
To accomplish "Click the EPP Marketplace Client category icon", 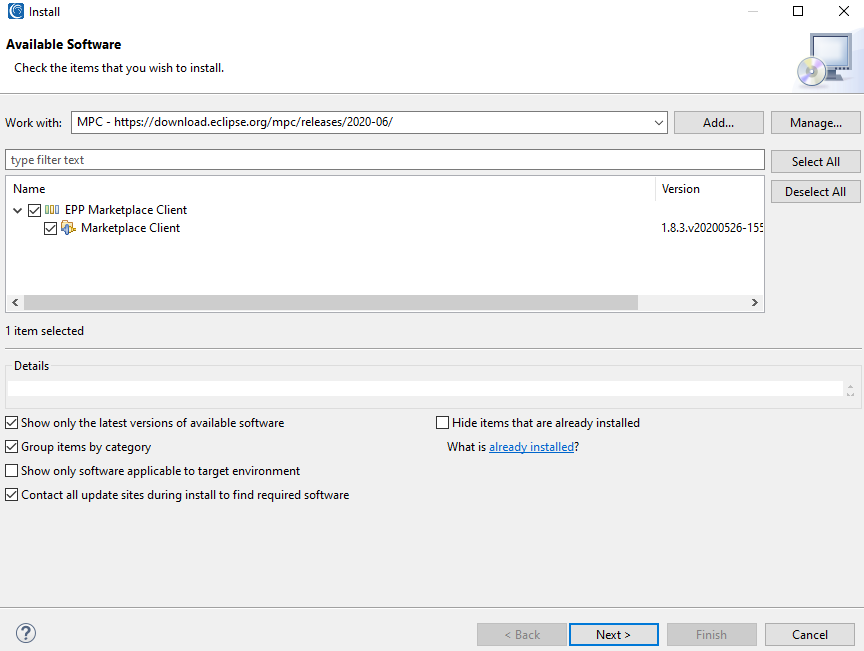I will [52, 209].
